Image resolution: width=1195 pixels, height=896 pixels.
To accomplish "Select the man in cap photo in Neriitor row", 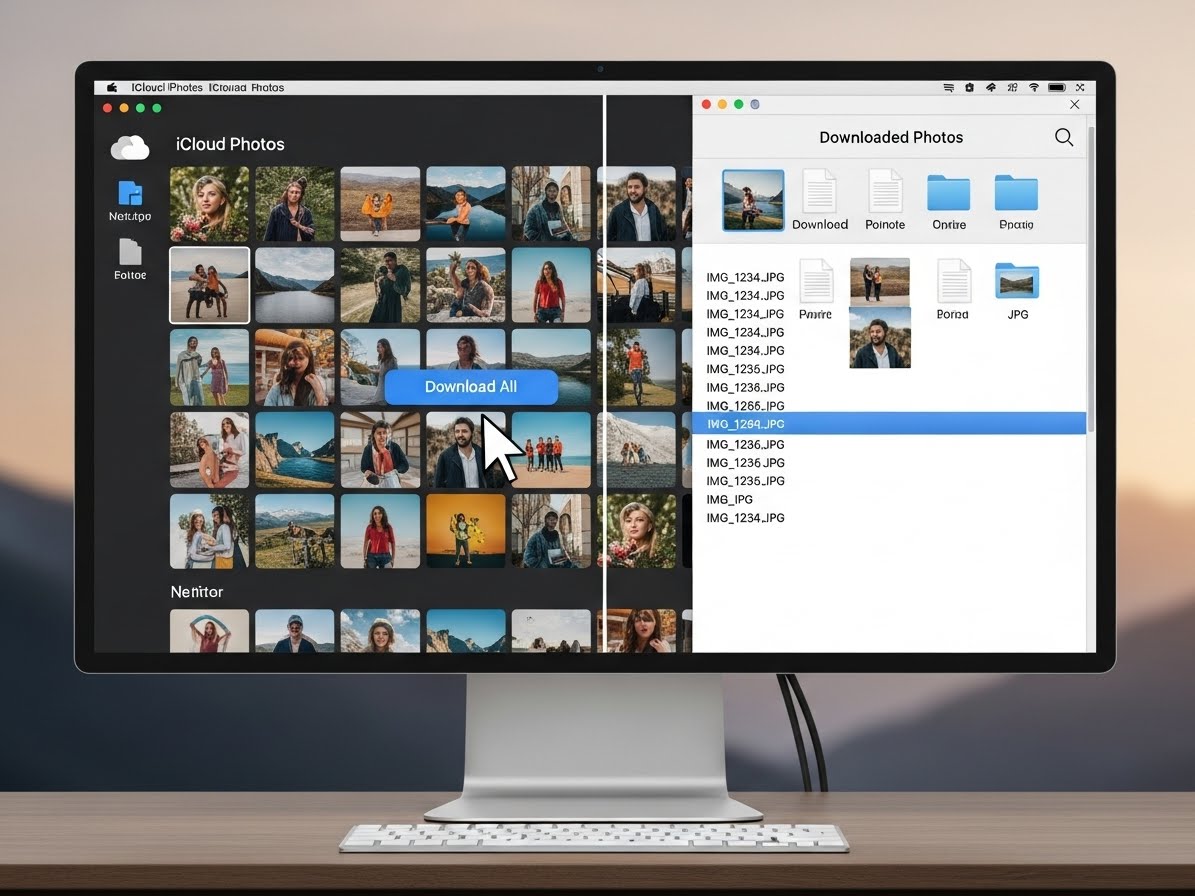I will (295, 631).
